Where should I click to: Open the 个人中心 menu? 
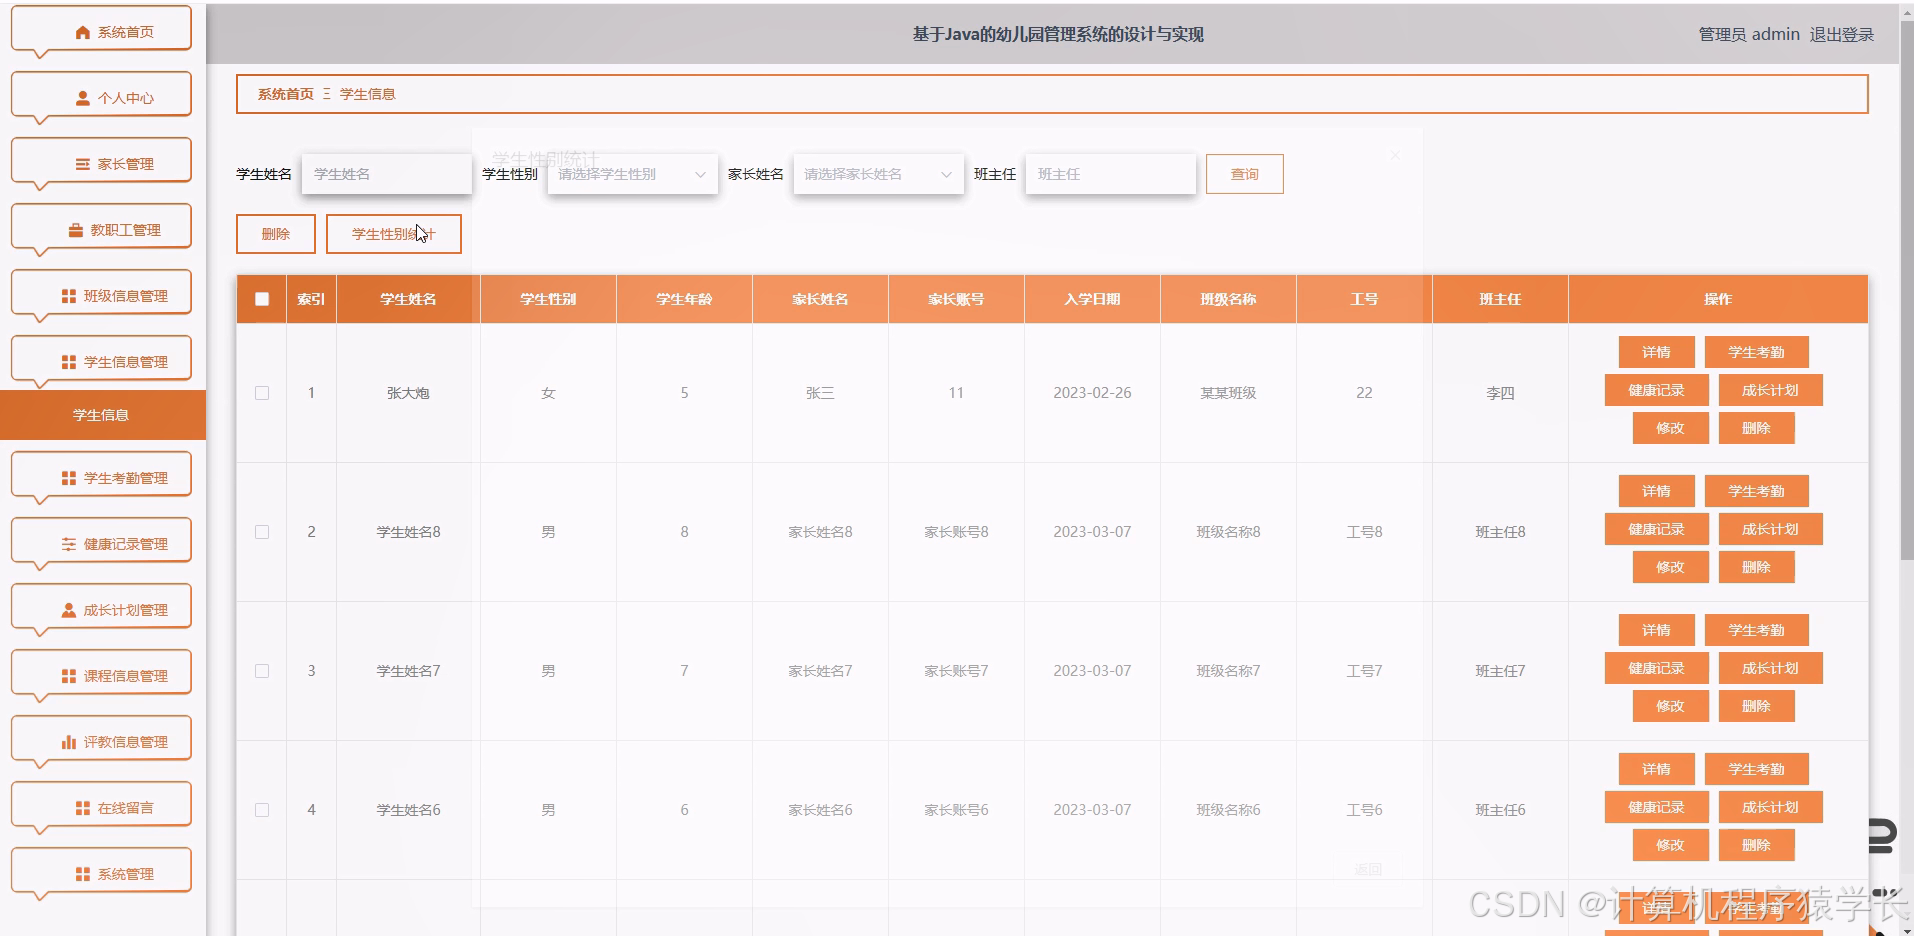click(x=101, y=95)
